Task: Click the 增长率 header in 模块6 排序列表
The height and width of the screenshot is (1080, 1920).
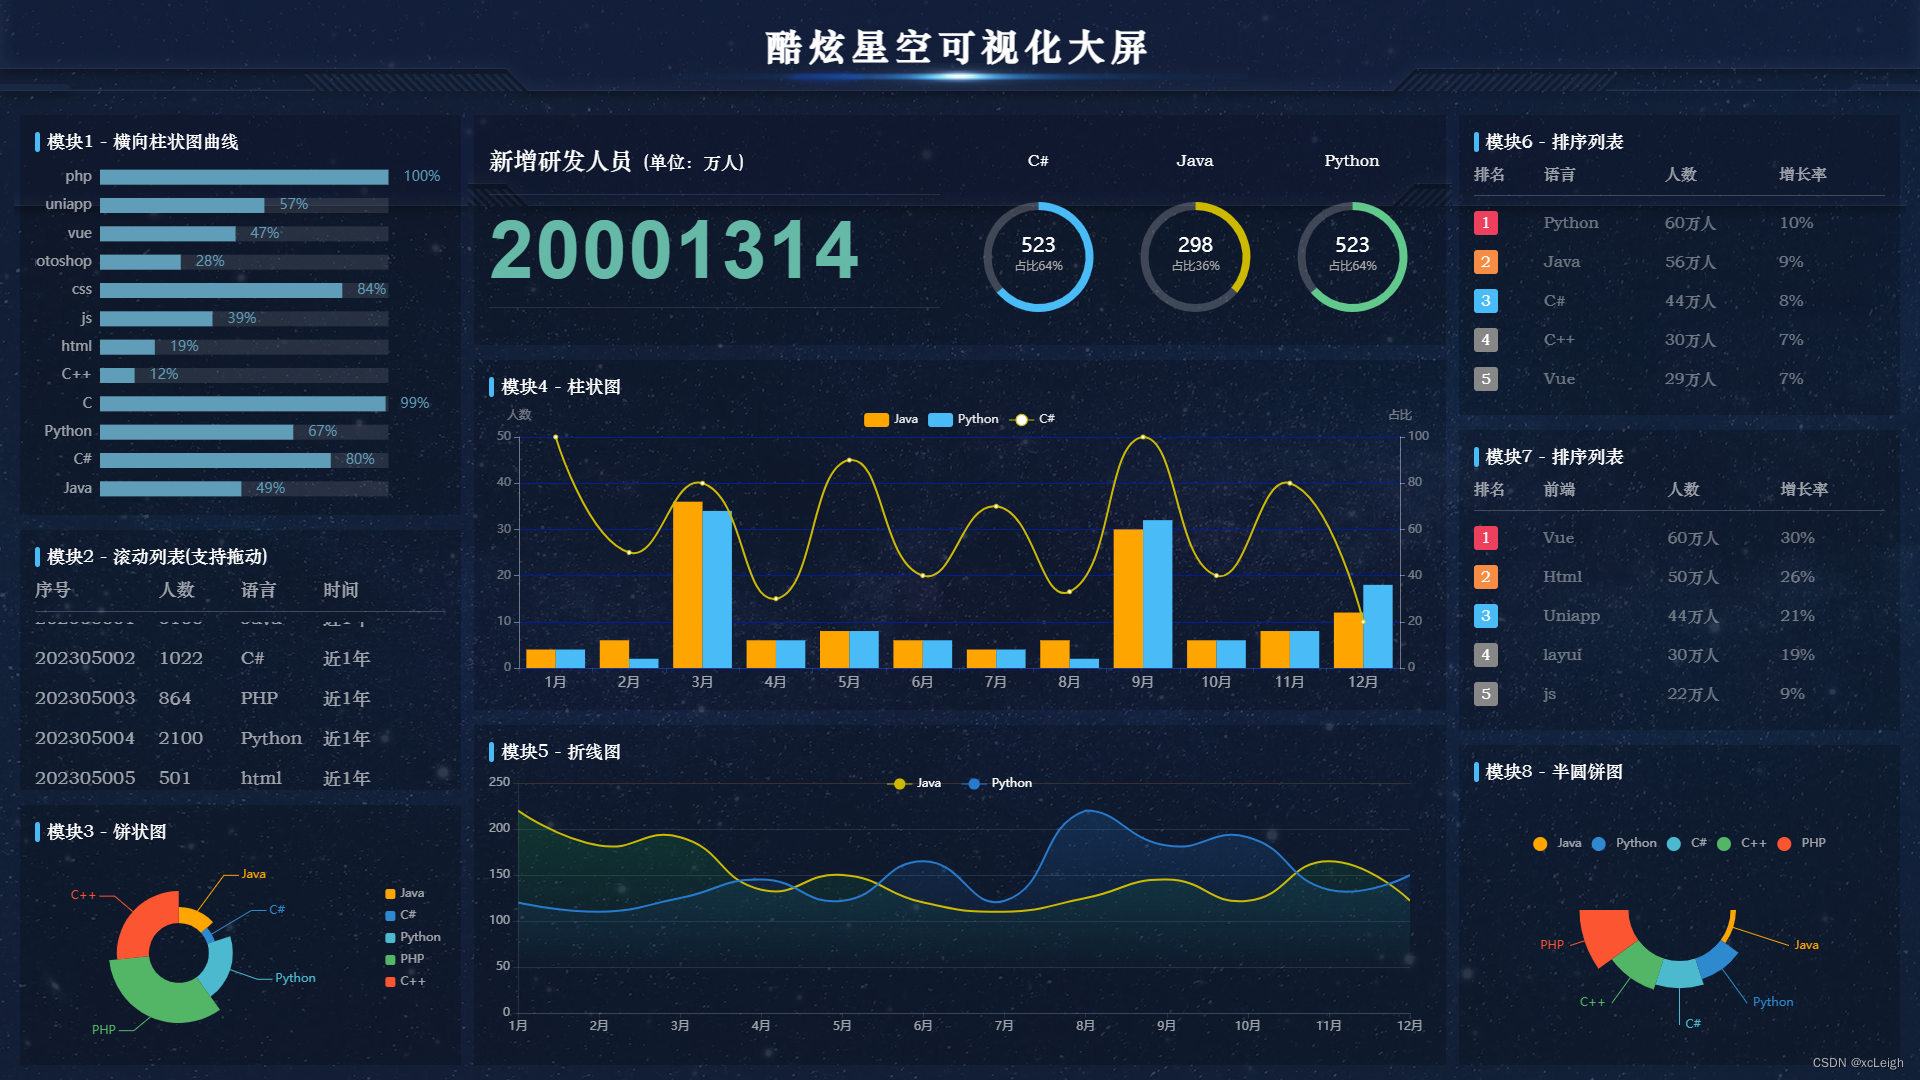Action: pos(1802,175)
